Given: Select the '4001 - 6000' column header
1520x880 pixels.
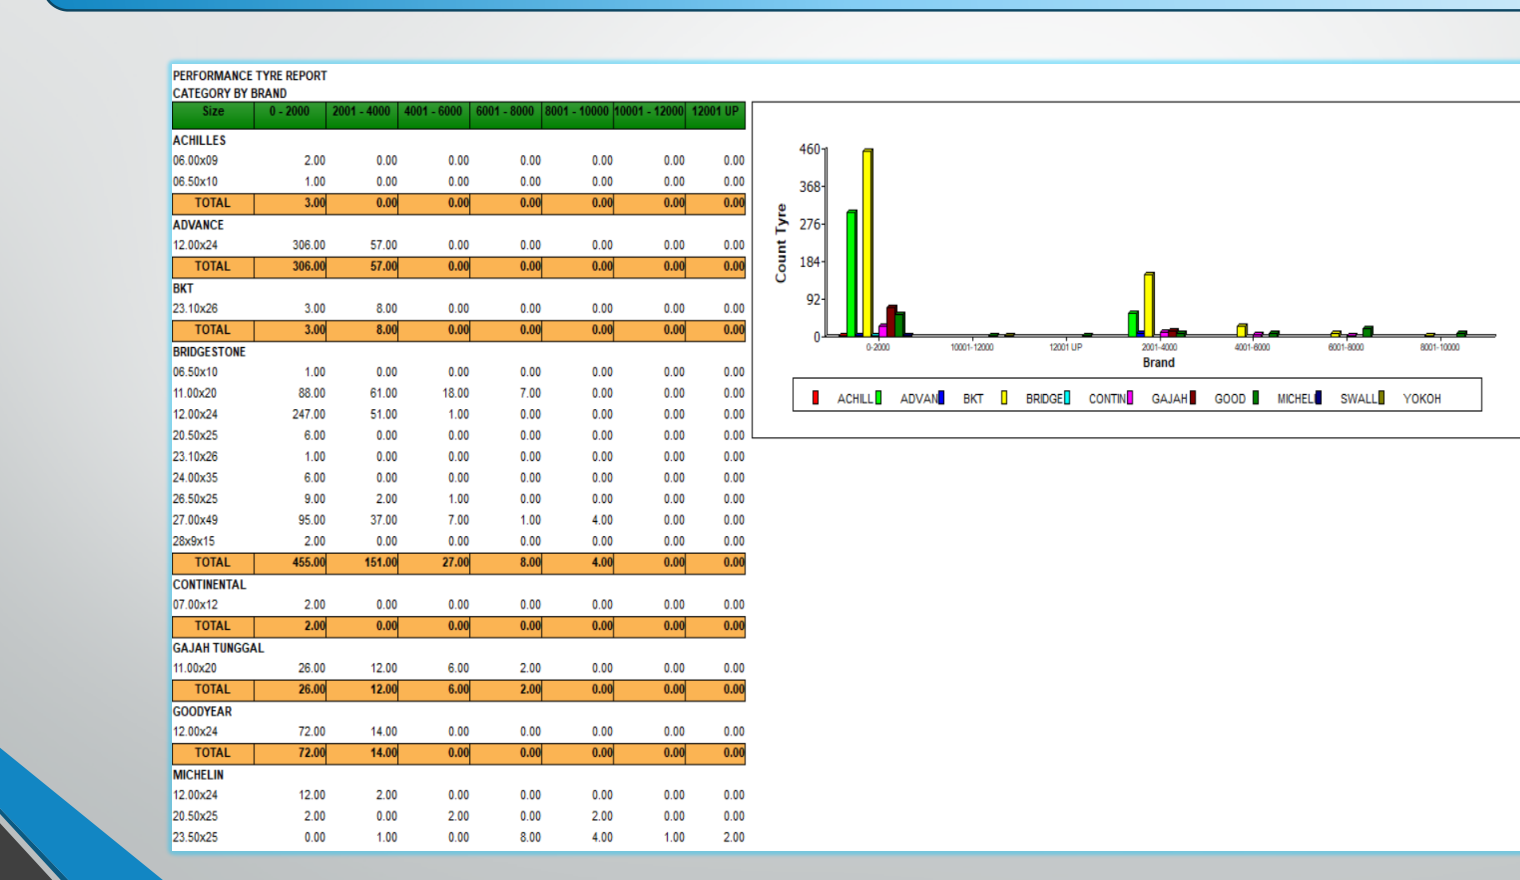Looking at the screenshot, I should pos(434,114).
